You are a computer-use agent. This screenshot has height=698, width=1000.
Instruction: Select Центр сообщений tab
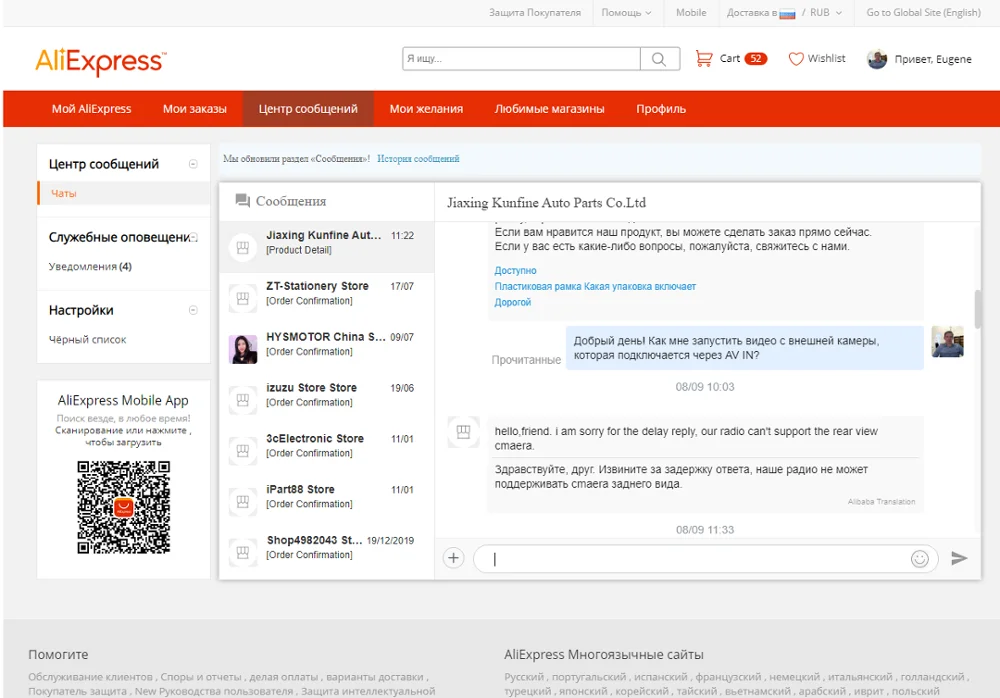308,108
